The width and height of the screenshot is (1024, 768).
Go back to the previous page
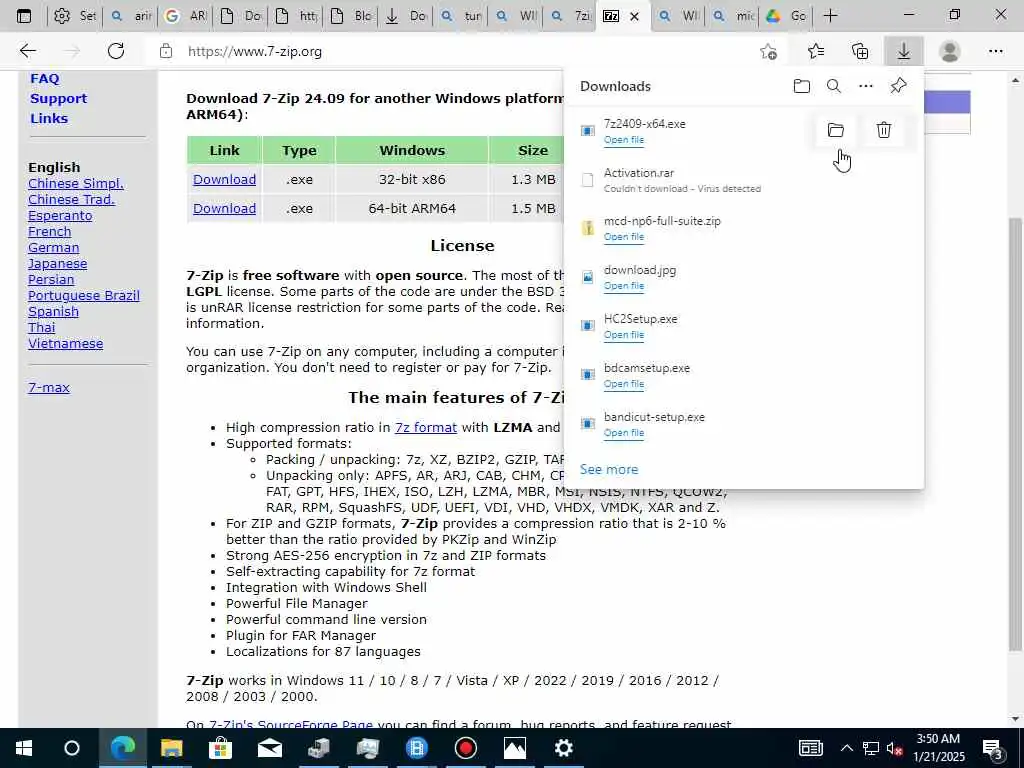(27, 51)
